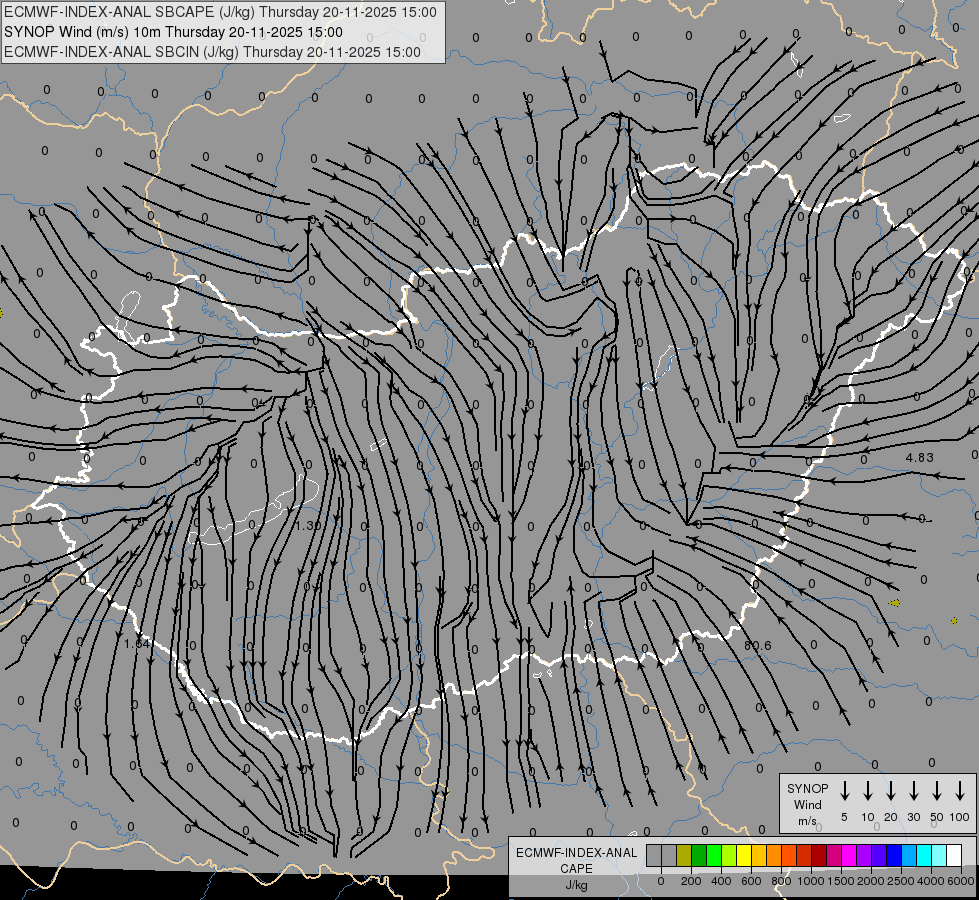Viewport: 979px width, 900px height.
Task: Pick the purple swatch left of 2000
Action: point(863,855)
